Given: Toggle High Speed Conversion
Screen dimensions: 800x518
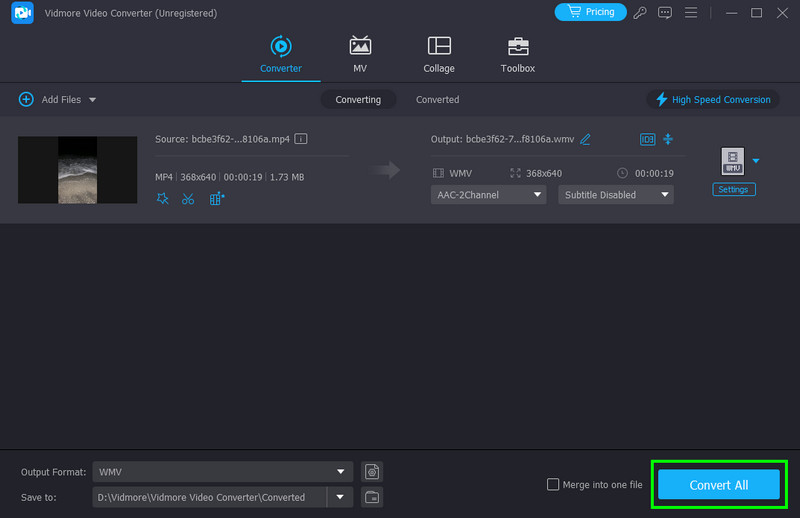Looking at the screenshot, I should 713,100.
